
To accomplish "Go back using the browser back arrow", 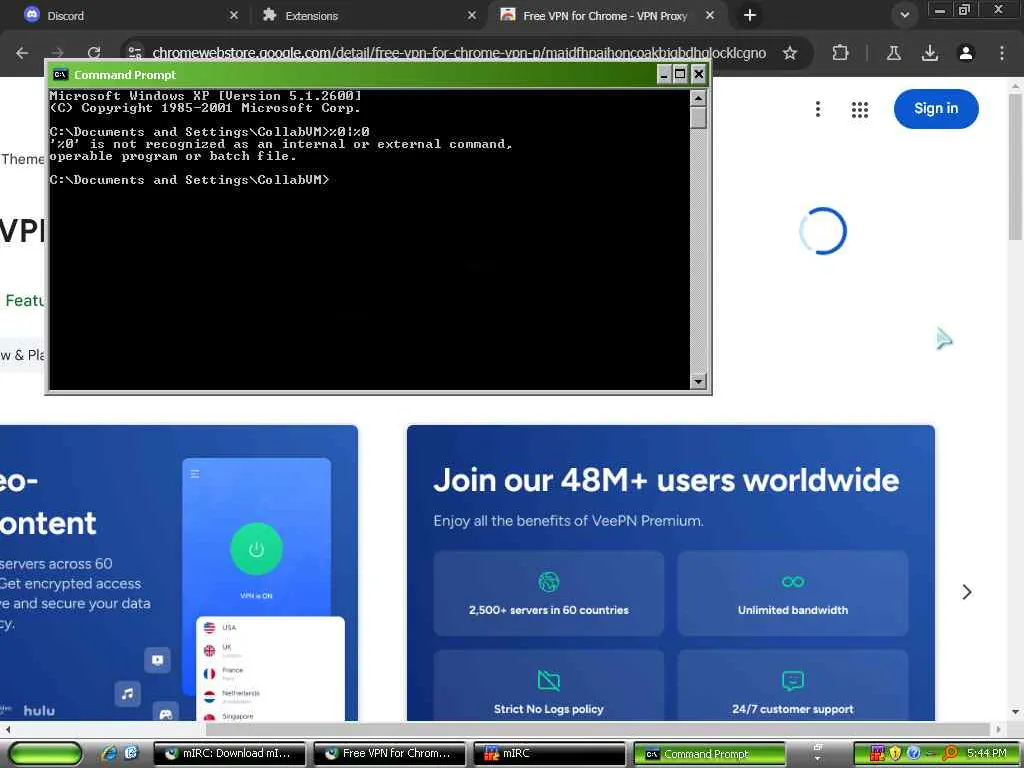I will coord(22,53).
